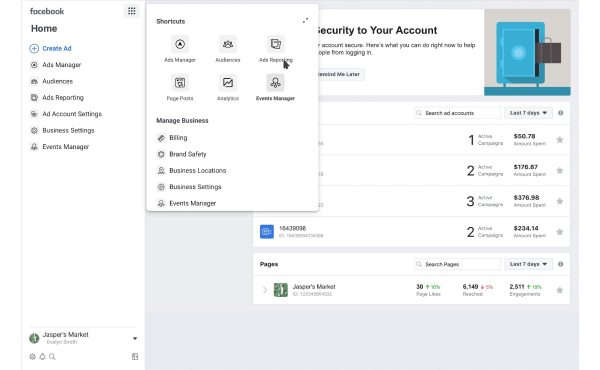The image size is (600, 370).
Task: Open Ads Manager shortcut icon
Action: point(180,44)
